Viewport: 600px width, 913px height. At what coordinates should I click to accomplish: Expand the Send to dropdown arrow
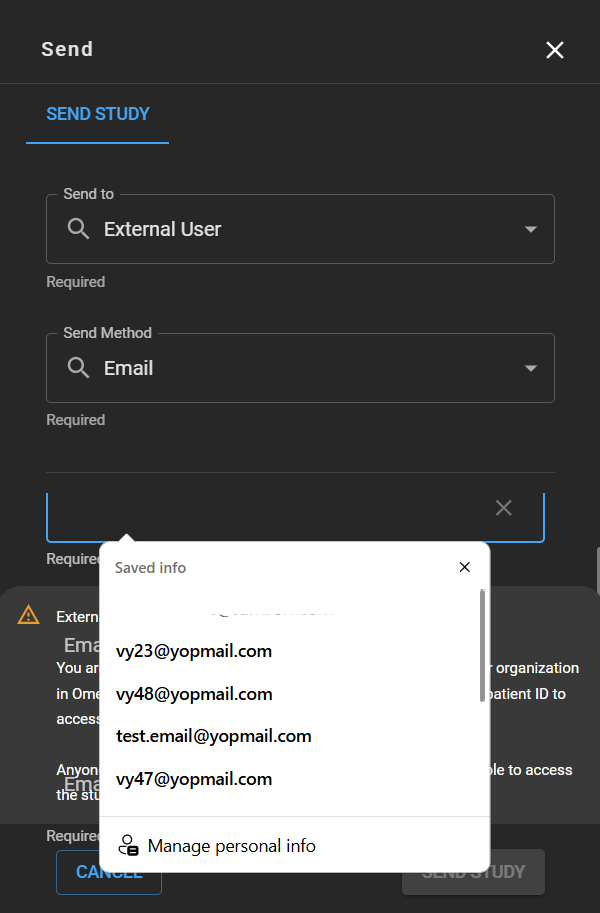(x=531, y=229)
